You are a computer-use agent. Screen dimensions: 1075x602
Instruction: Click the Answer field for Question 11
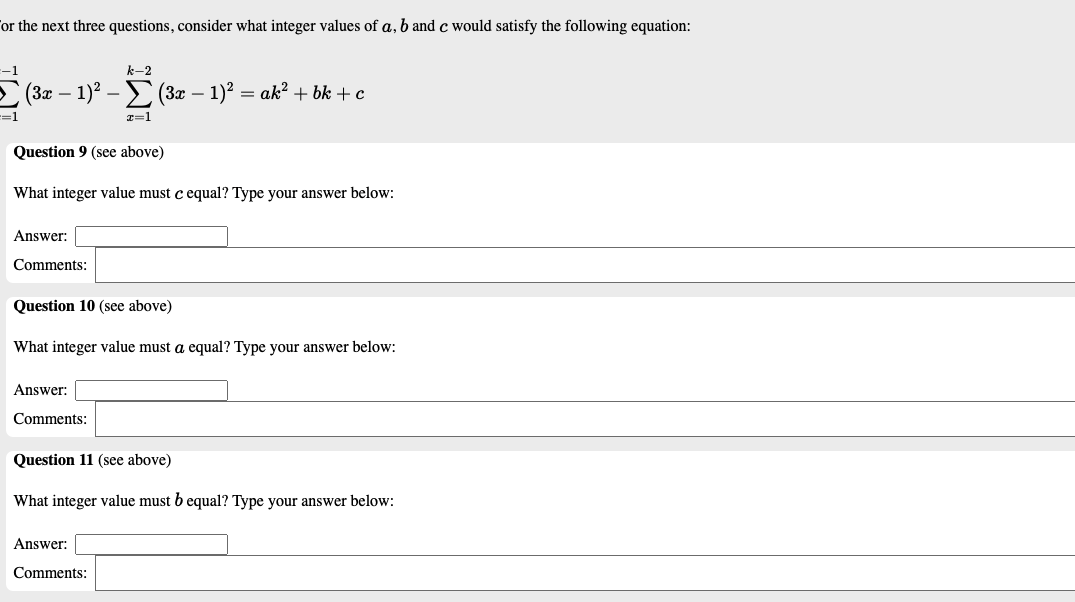pyautogui.click(x=150, y=544)
